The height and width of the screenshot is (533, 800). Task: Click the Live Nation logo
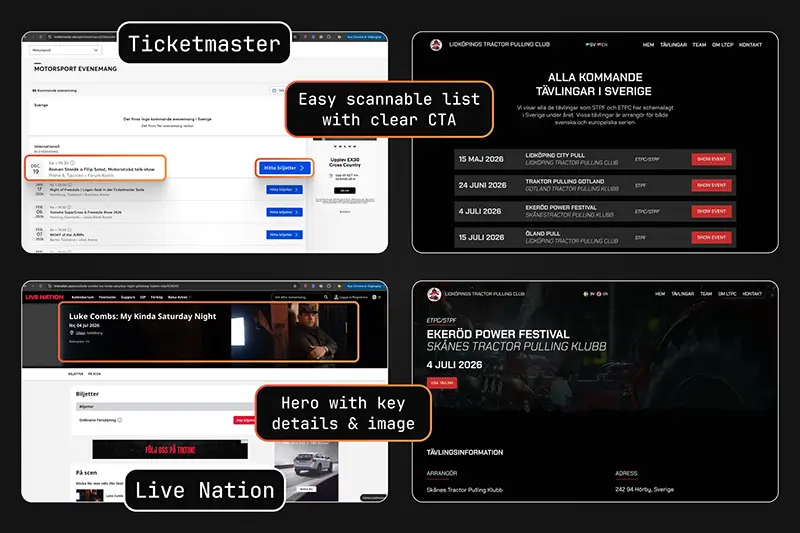[44, 297]
